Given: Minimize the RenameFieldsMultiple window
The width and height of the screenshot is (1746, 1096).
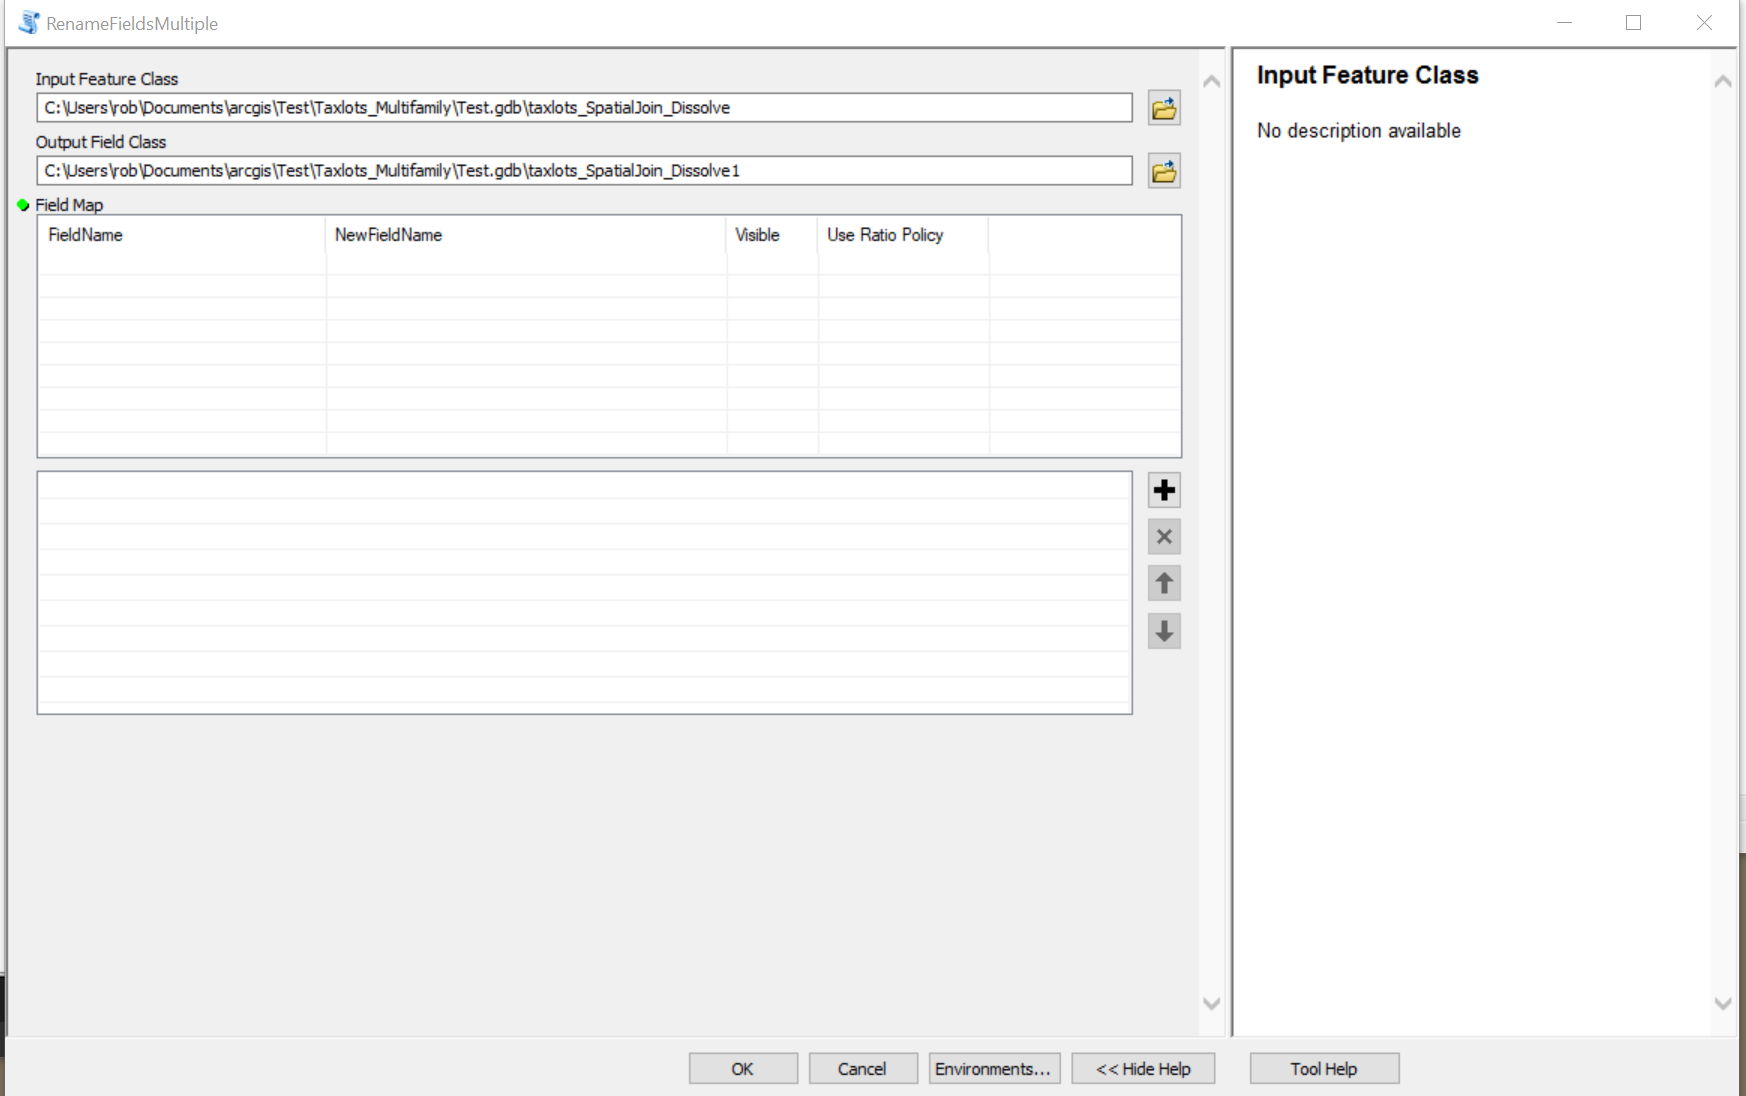Looking at the screenshot, I should 1565,23.
